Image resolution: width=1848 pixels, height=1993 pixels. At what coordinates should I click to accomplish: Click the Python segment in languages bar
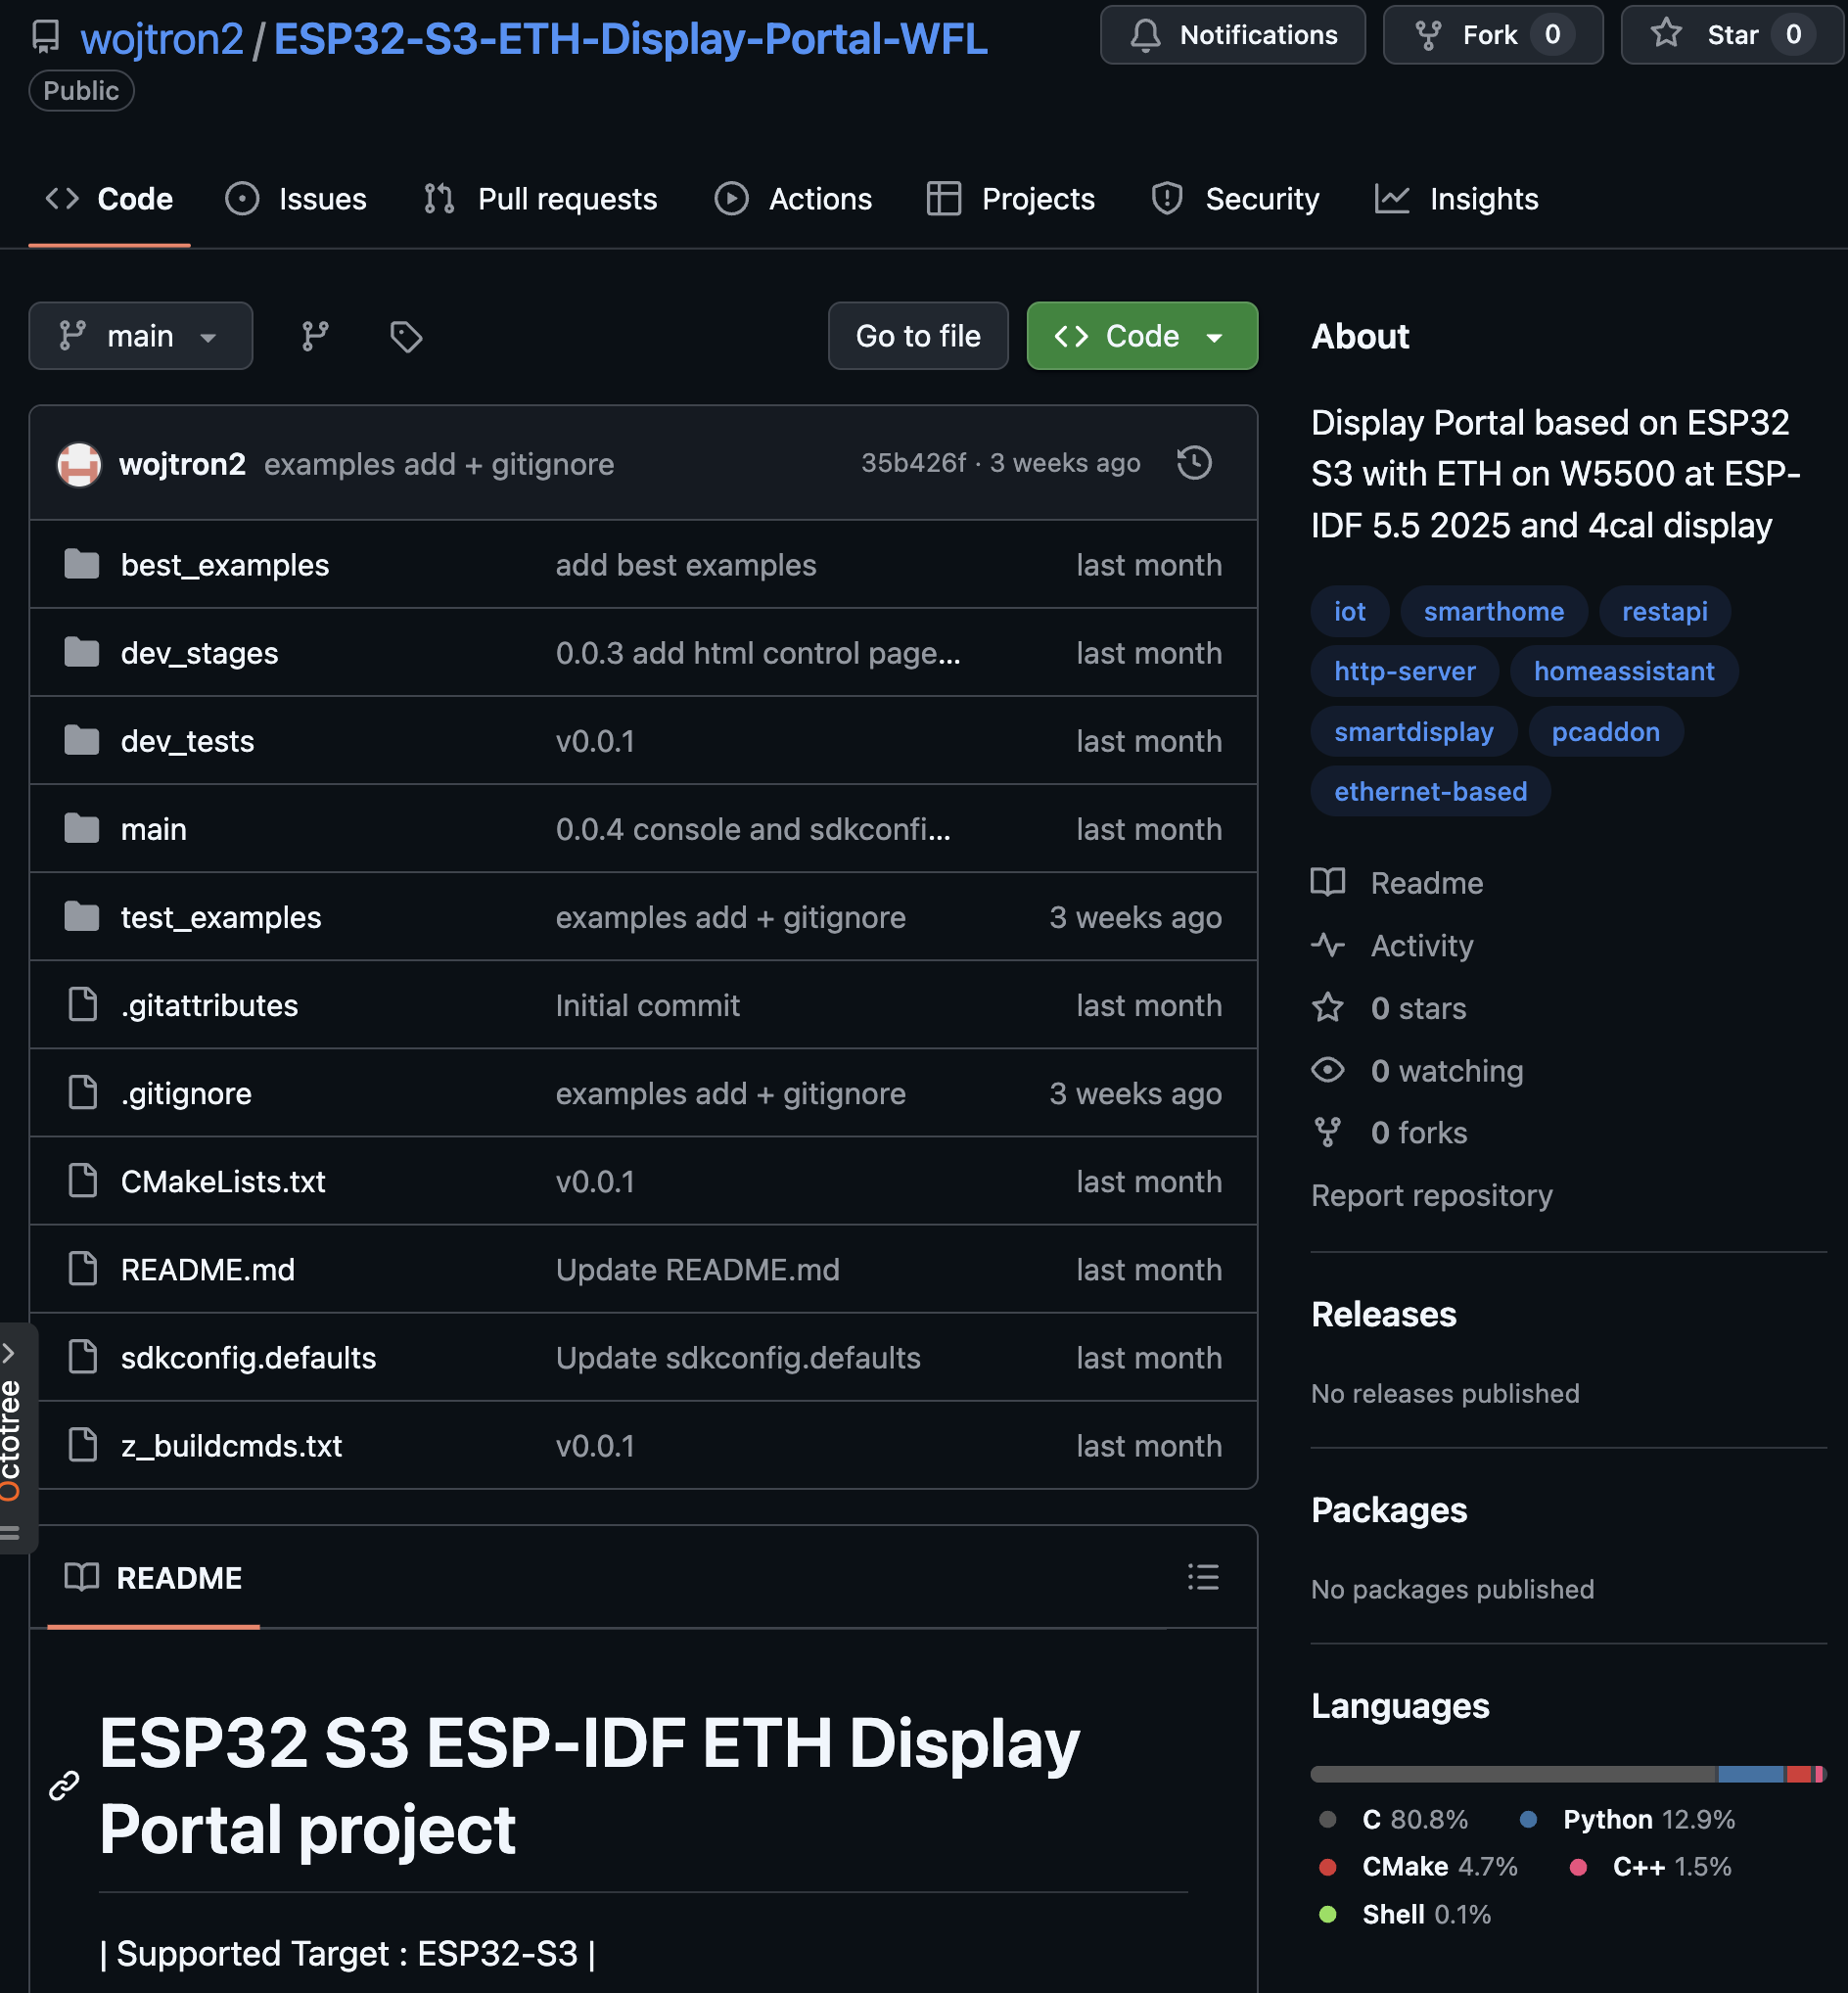(1750, 1774)
